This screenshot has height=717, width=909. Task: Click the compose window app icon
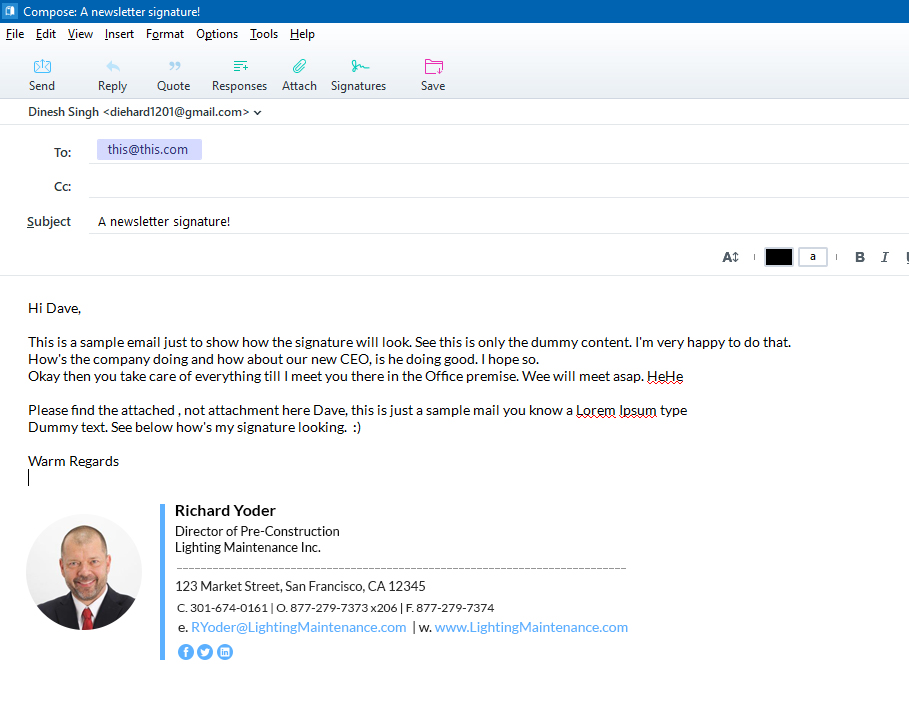click(10, 11)
